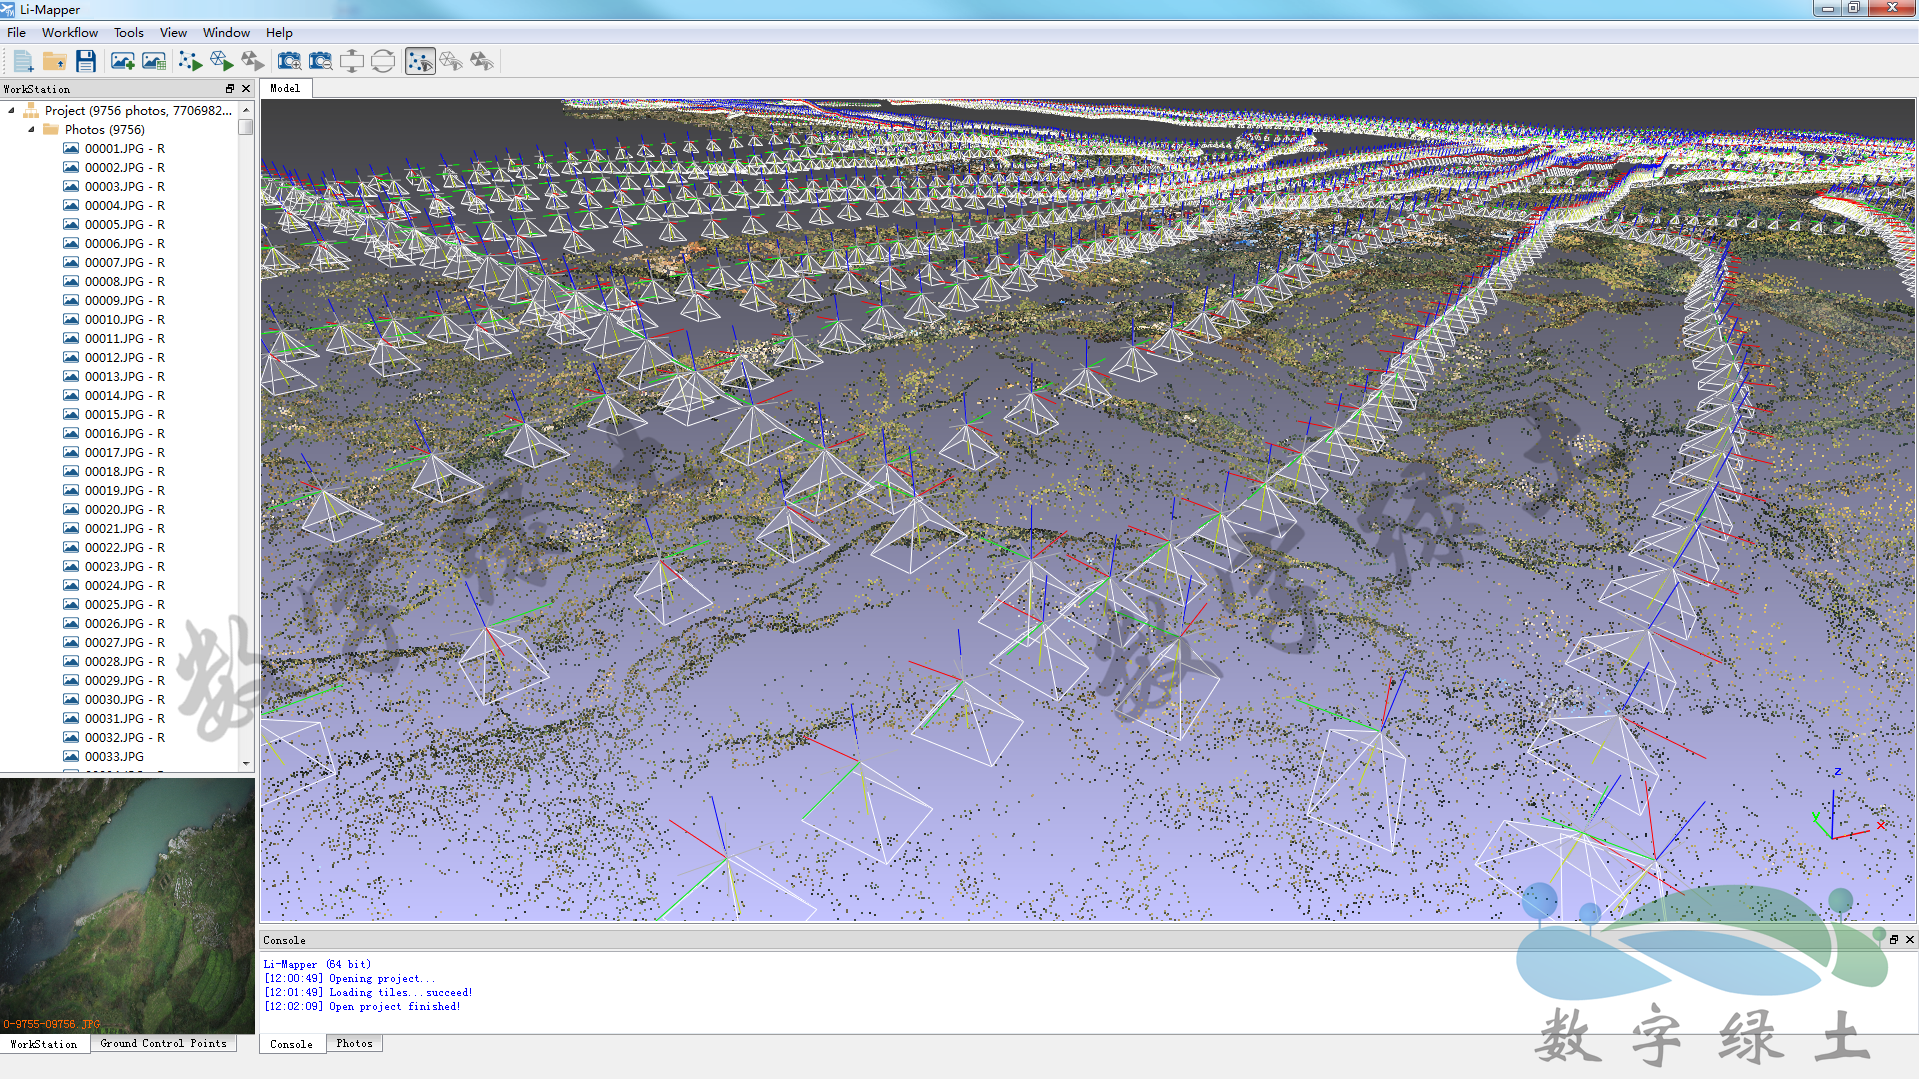The image size is (1919, 1079).
Task: Click the tree scrollbar down arrow
Action: click(246, 764)
